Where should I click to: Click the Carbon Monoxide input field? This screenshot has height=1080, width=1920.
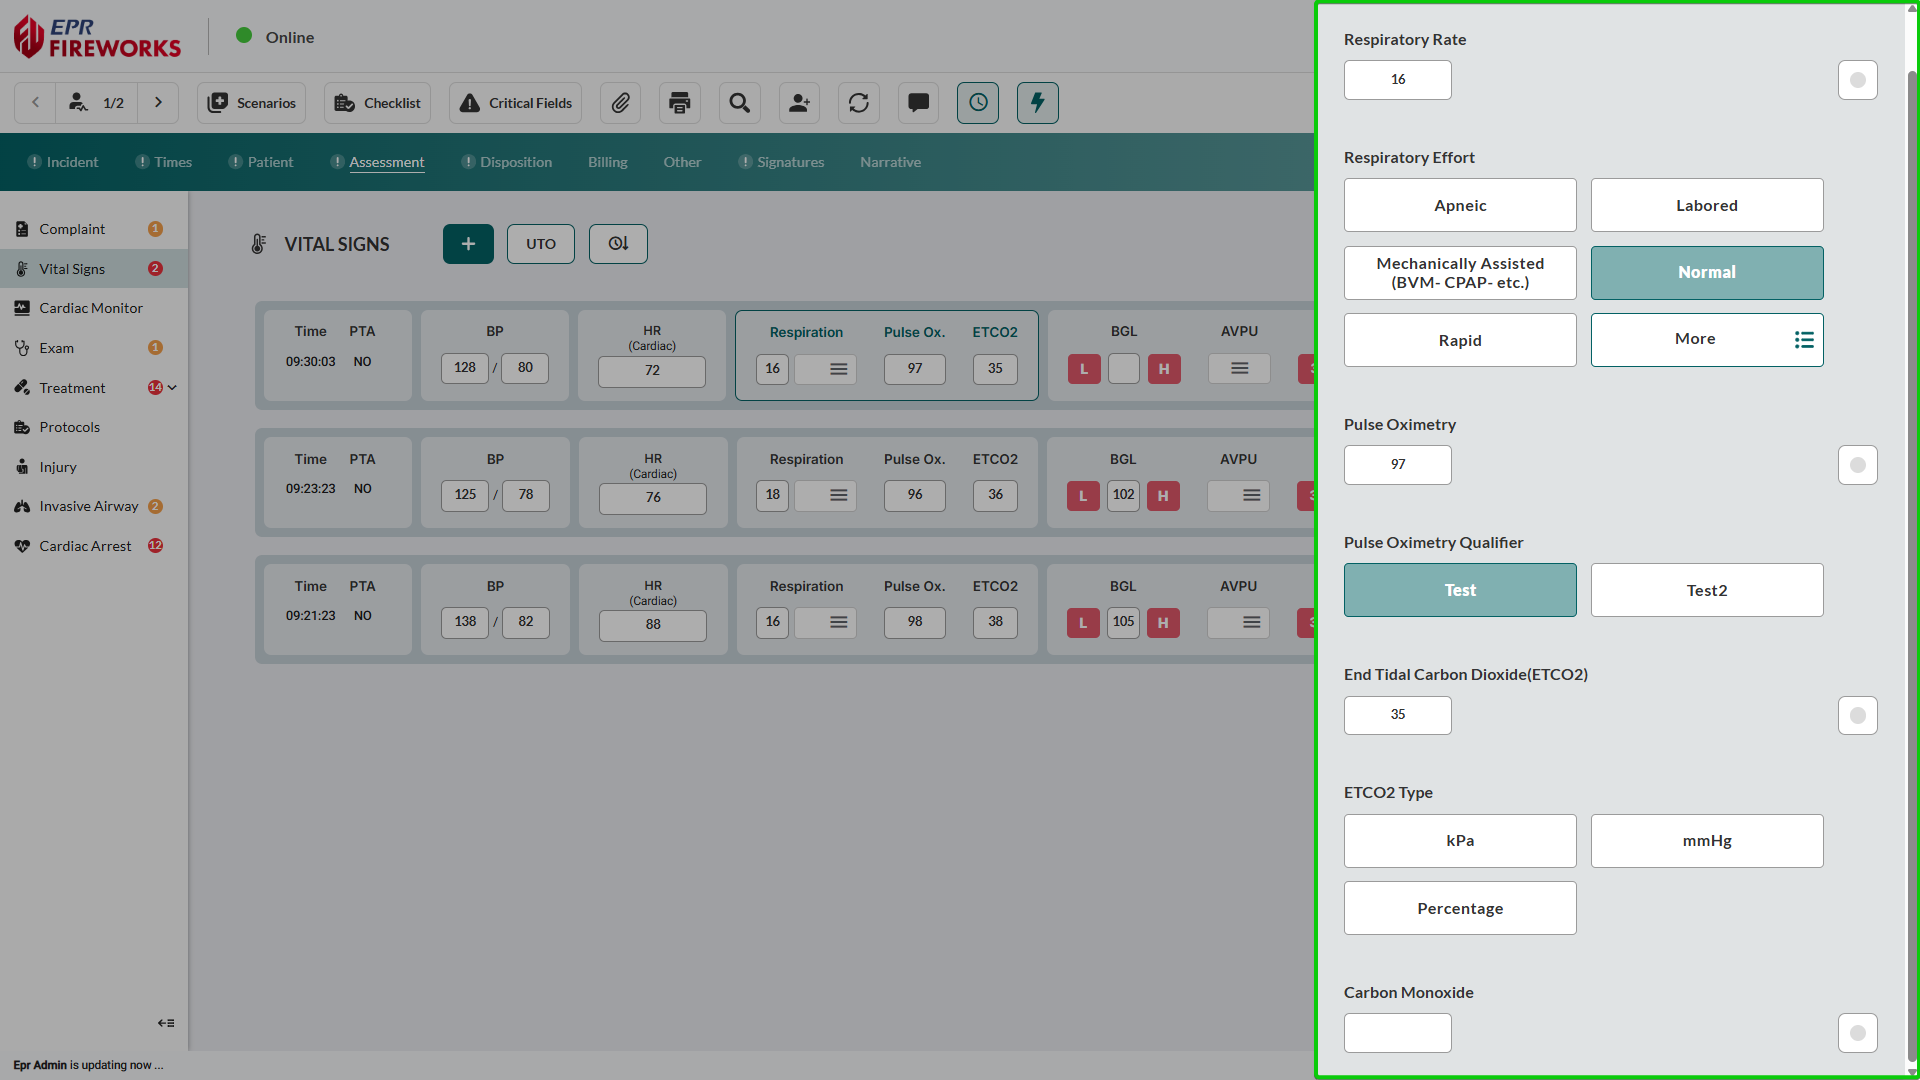1397,1033
